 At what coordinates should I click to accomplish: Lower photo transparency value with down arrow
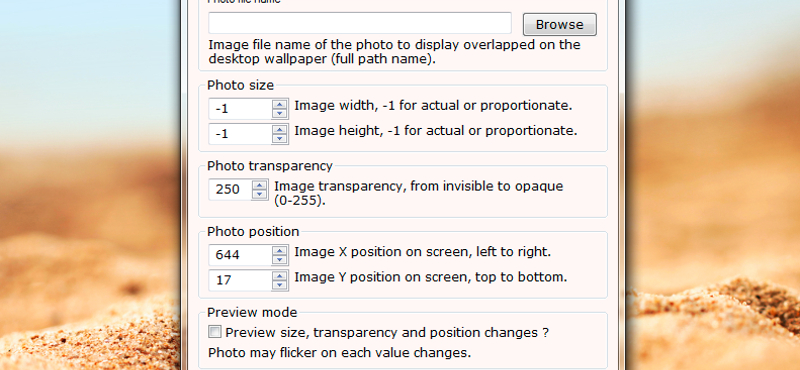click(260, 194)
